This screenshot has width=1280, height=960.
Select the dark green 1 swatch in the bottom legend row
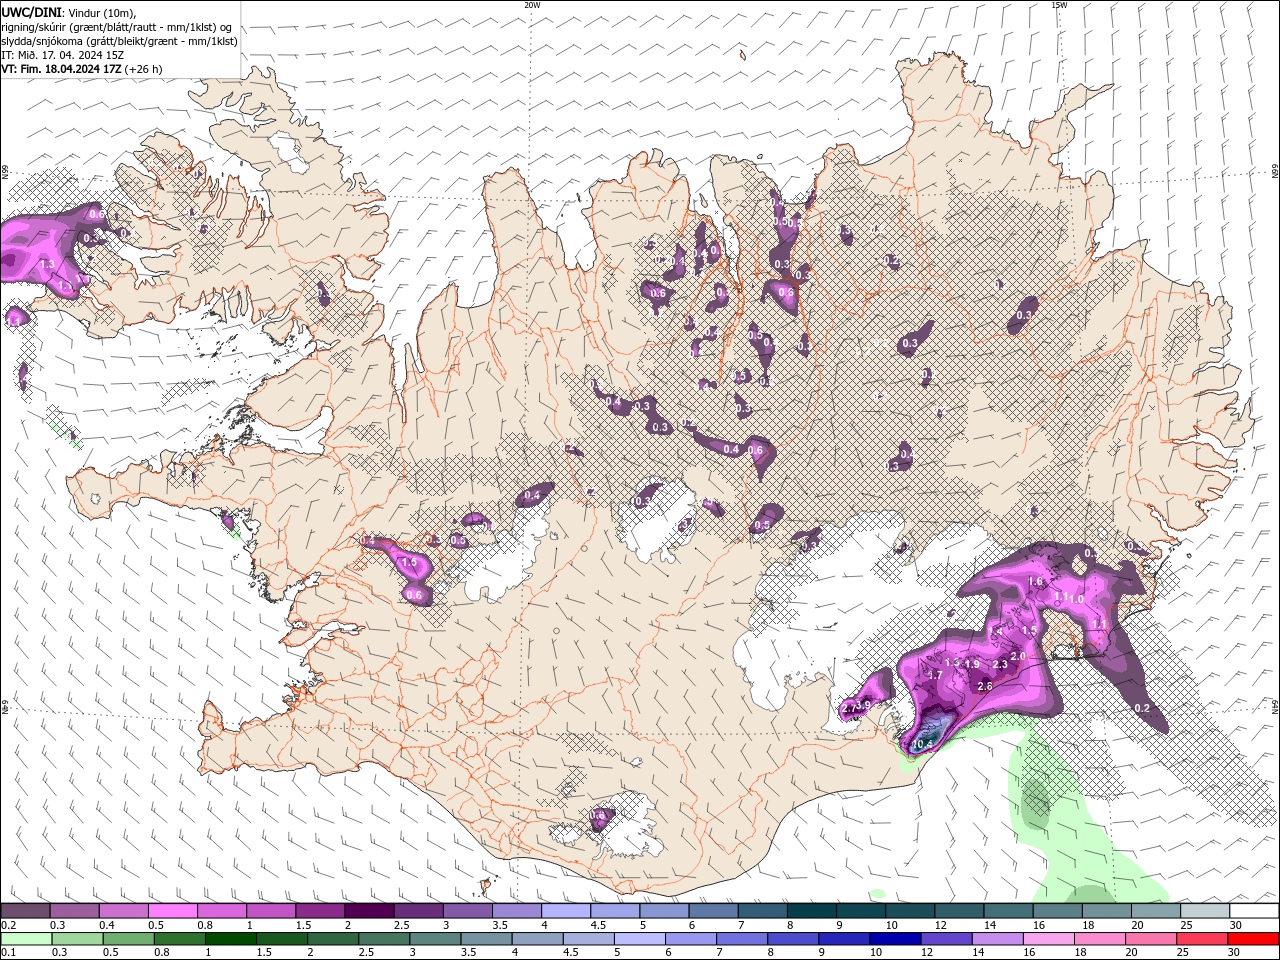point(230,939)
